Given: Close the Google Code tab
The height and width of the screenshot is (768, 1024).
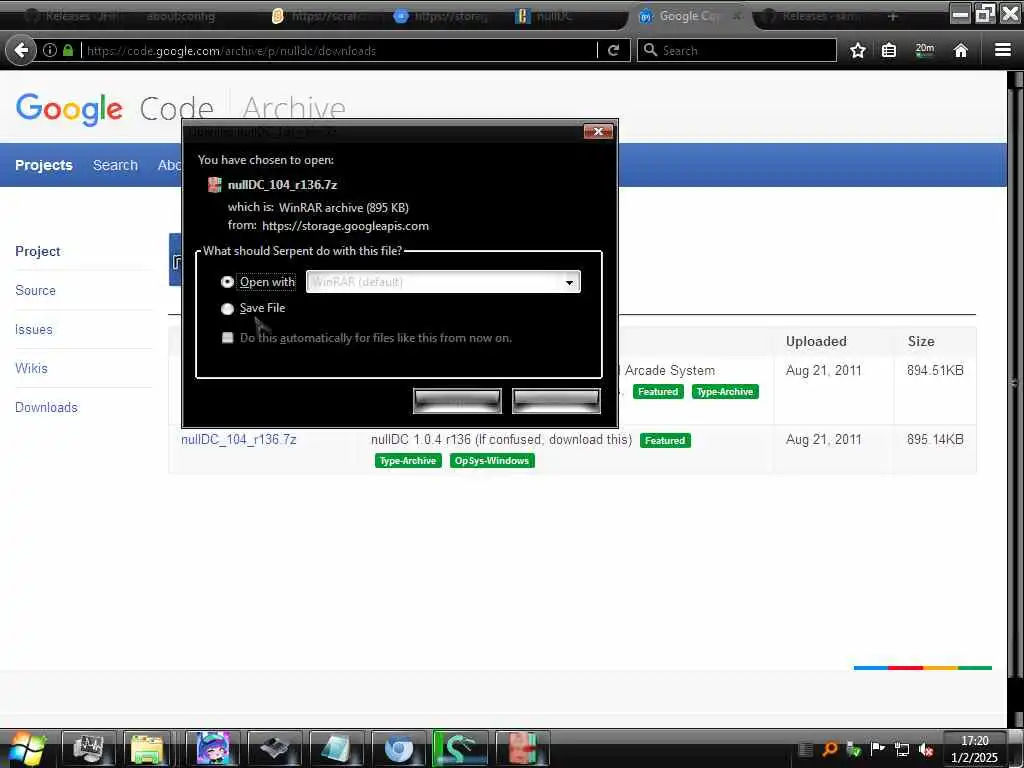Looking at the screenshot, I should pos(737,16).
